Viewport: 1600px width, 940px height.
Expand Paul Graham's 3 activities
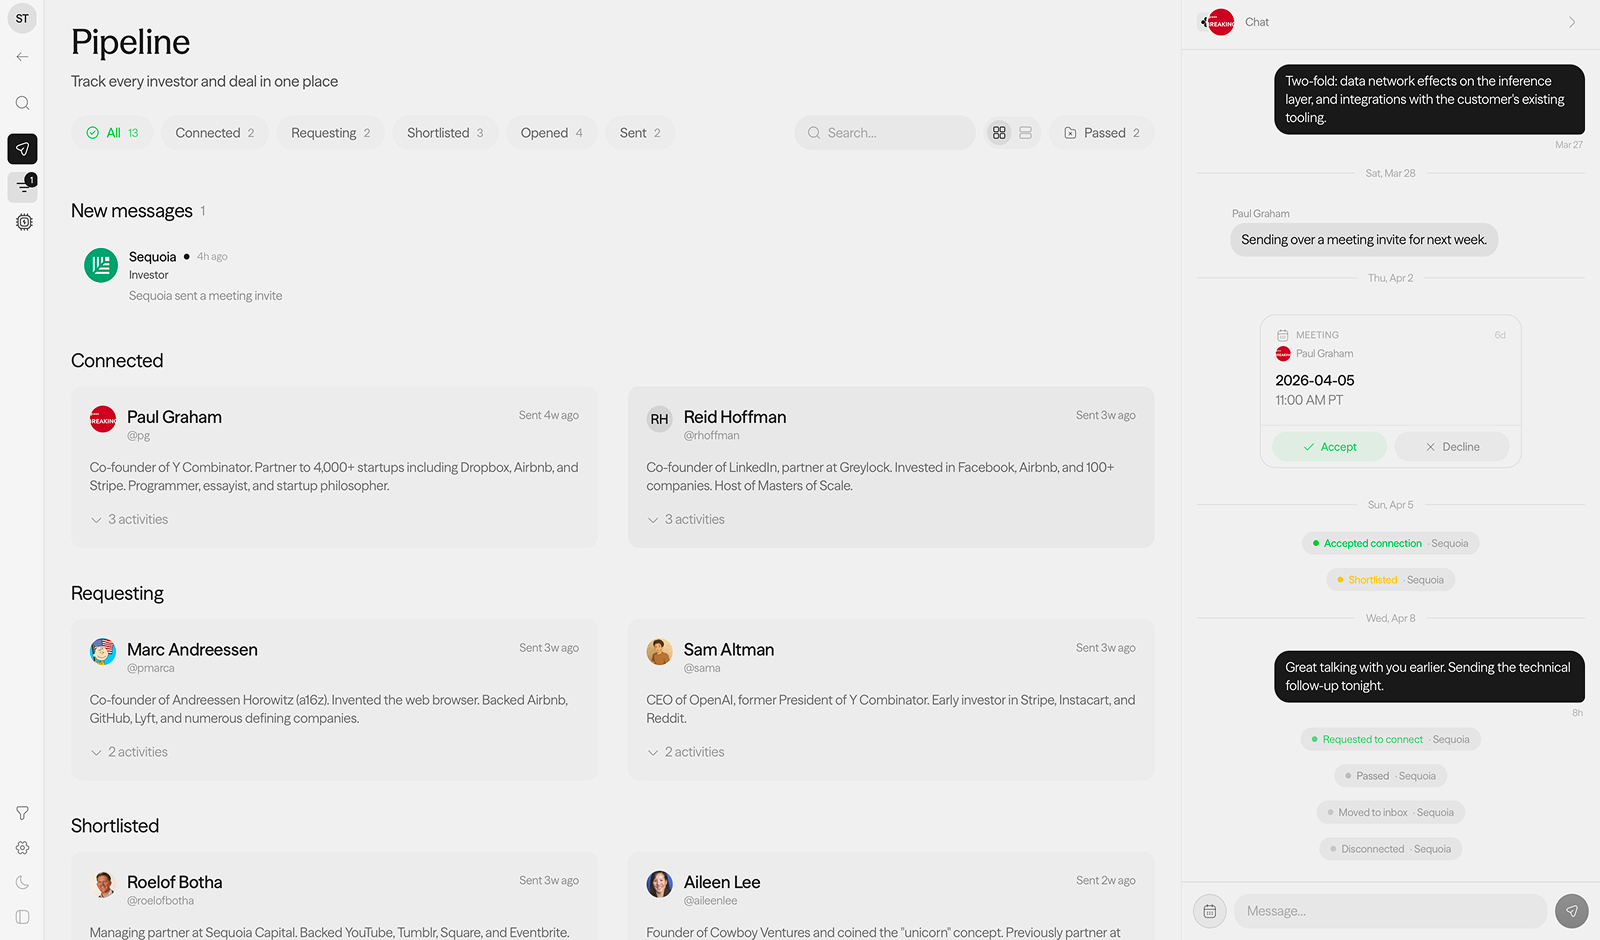pyautogui.click(x=129, y=520)
